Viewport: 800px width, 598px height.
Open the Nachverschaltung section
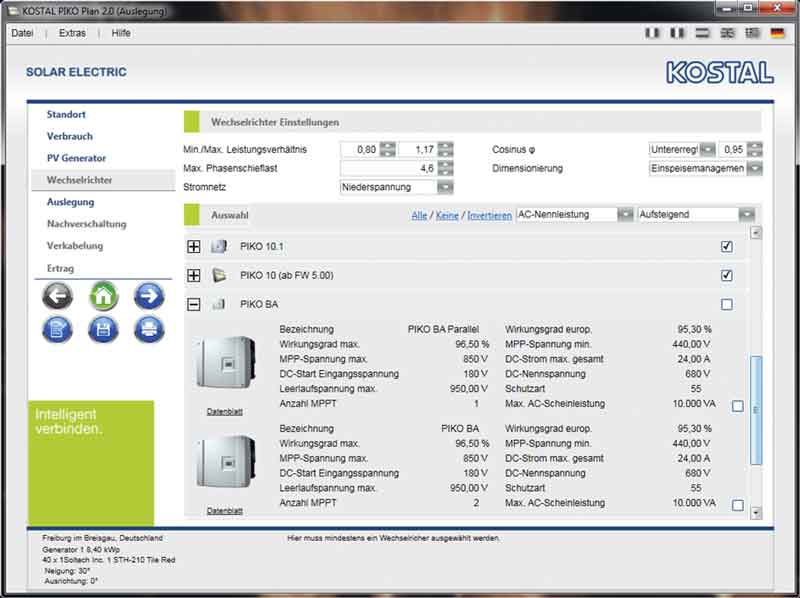pos(87,224)
